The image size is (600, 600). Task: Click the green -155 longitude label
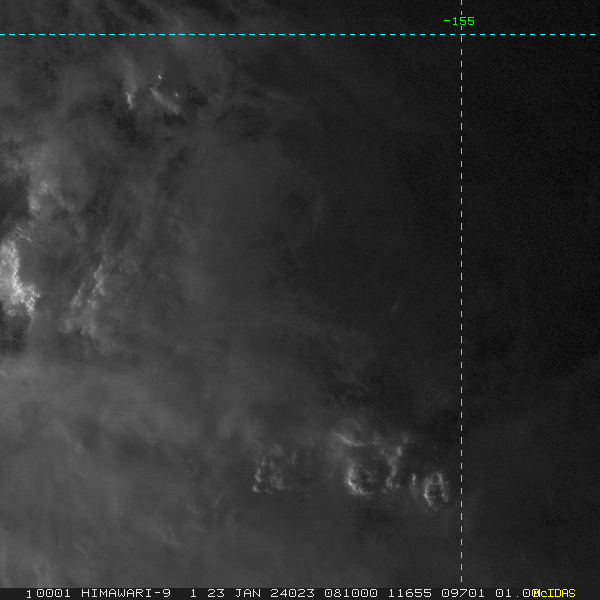(459, 21)
